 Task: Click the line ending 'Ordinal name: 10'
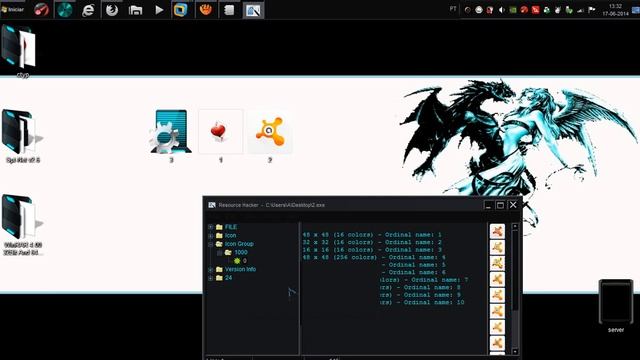(x=422, y=302)
